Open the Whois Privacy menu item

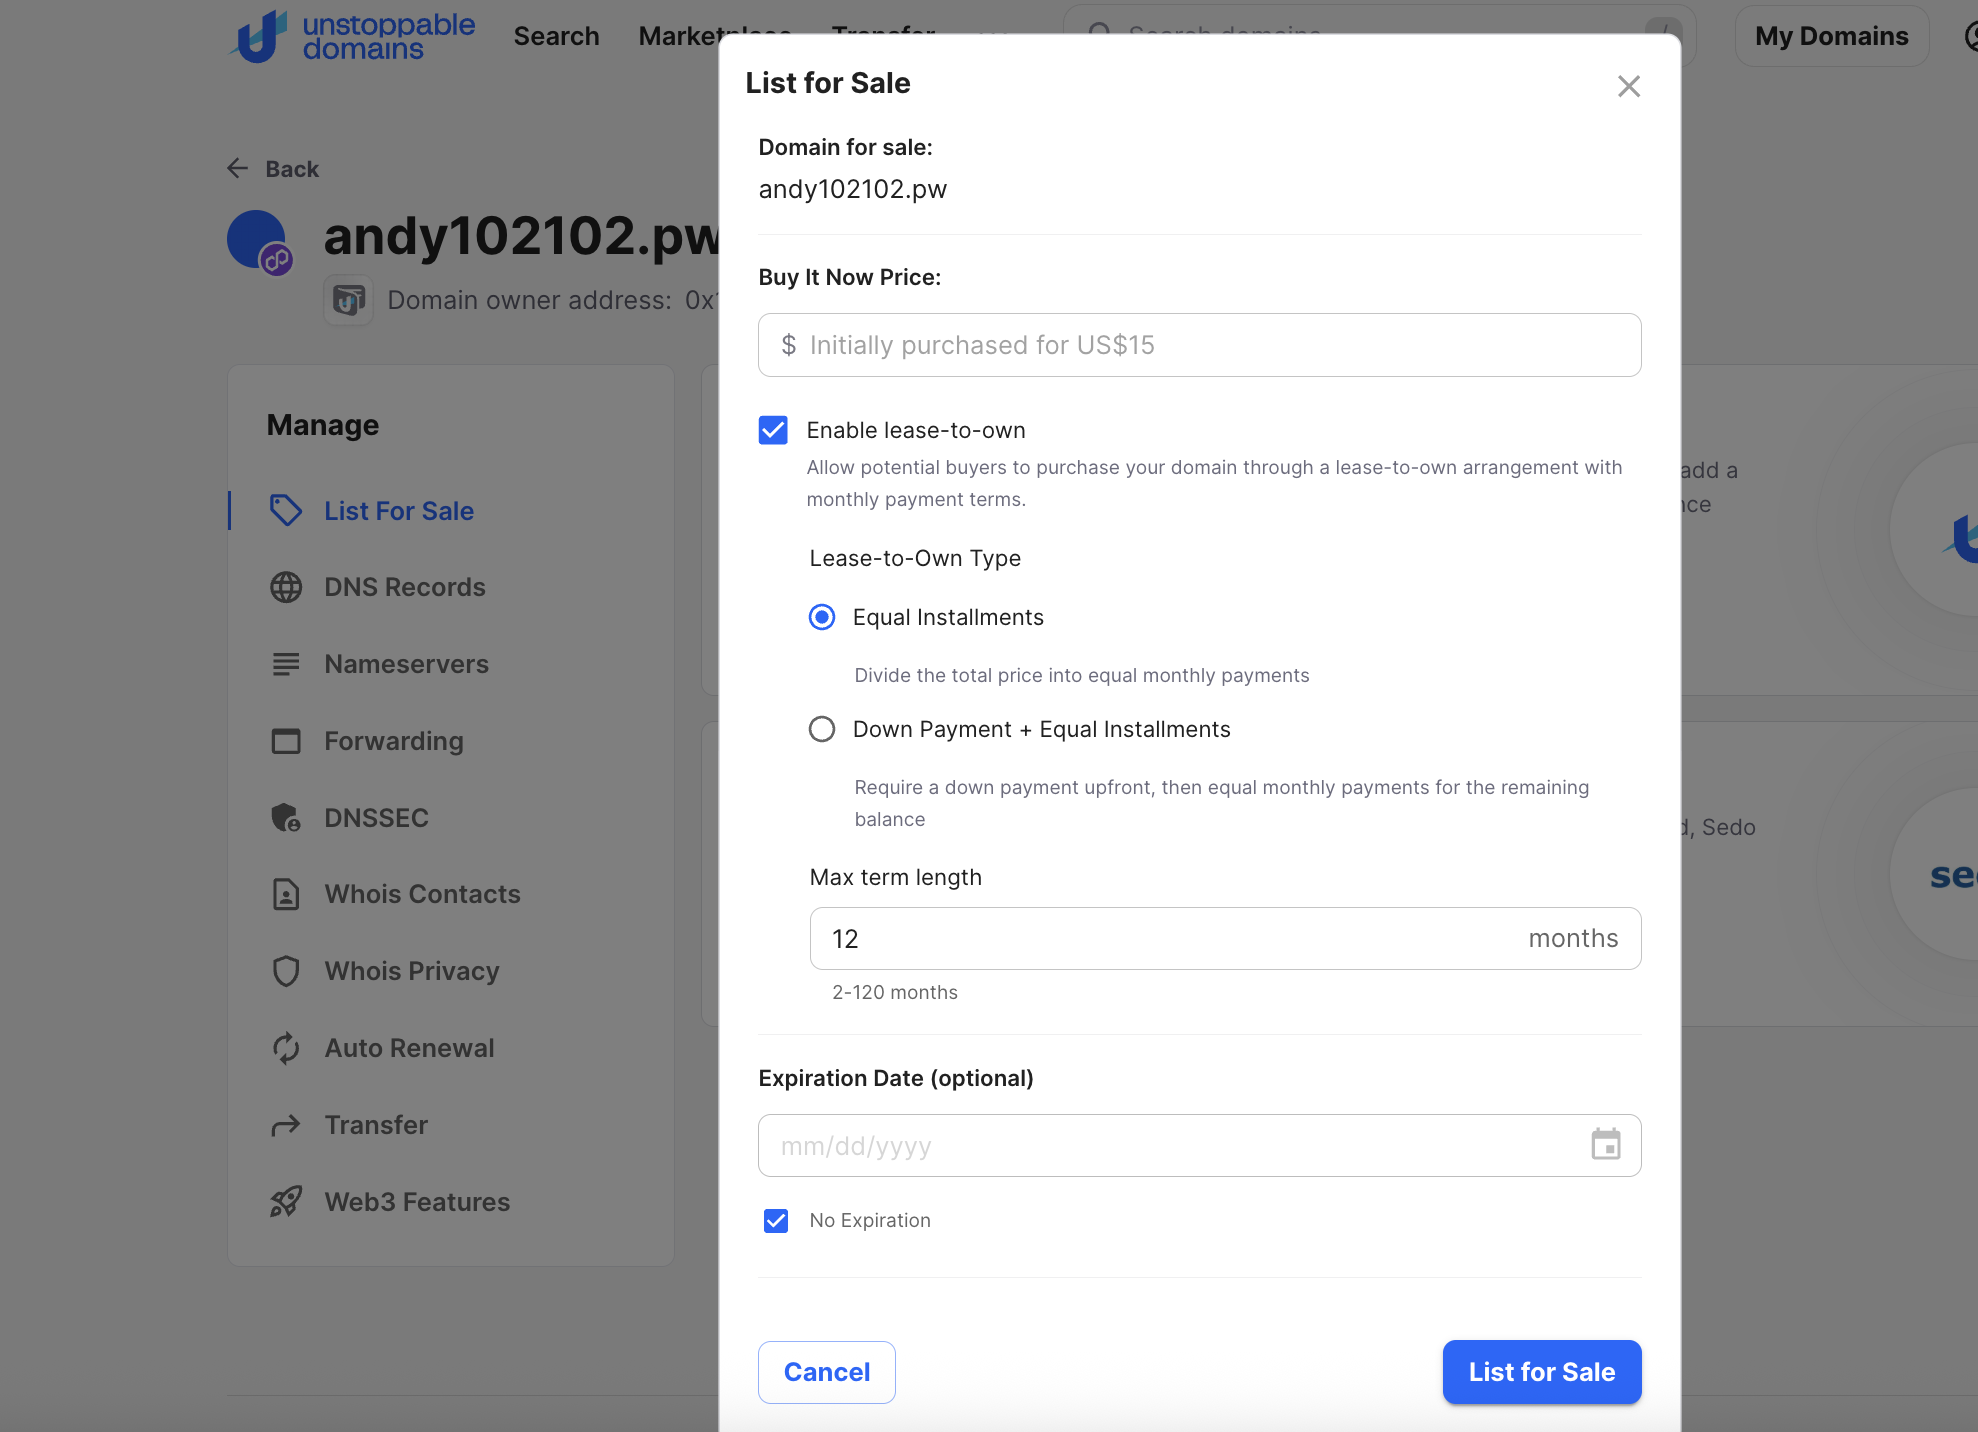point(411,971)
